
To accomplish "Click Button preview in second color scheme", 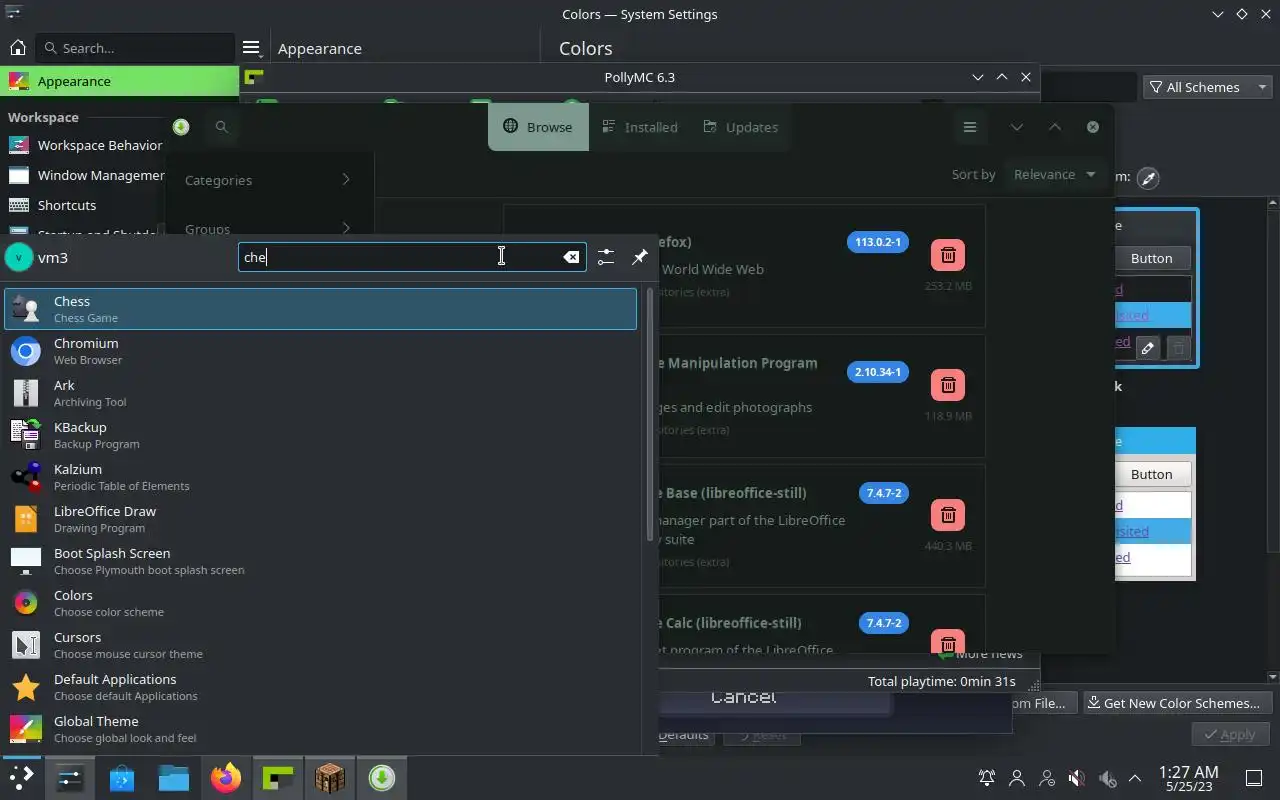I will [x=1151, y=474].
